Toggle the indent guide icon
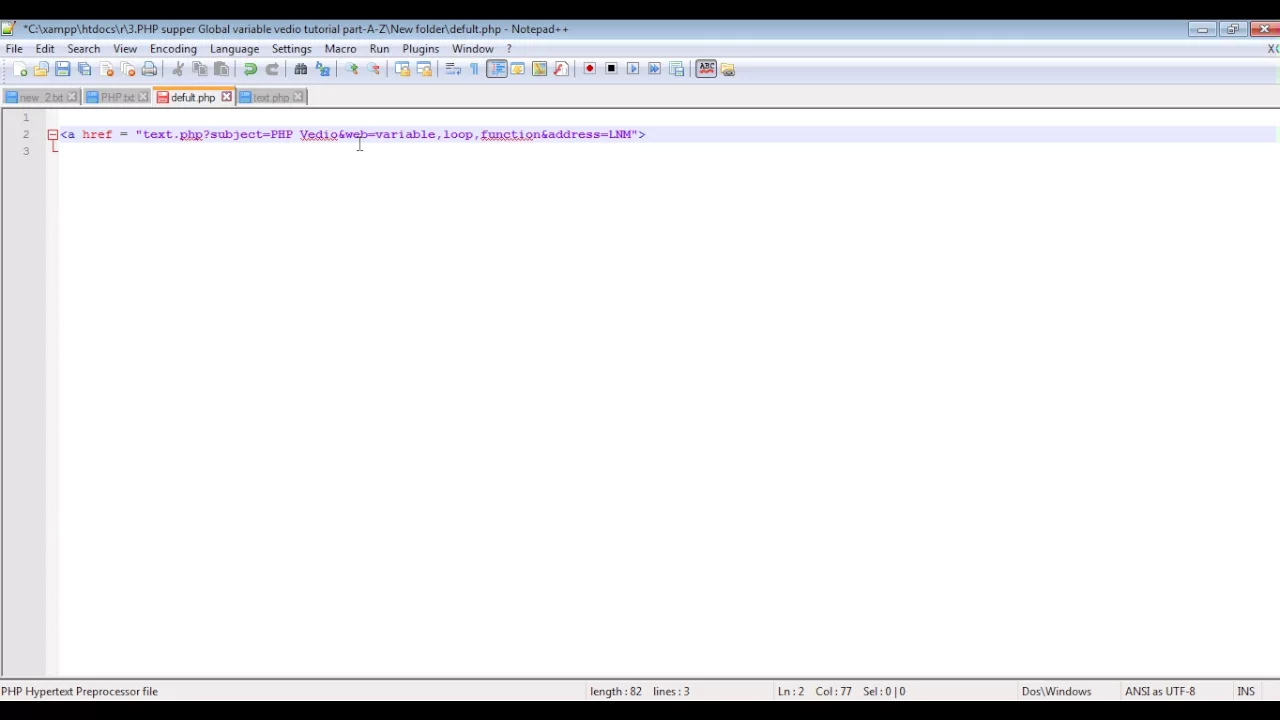 (x=496, y=69)
